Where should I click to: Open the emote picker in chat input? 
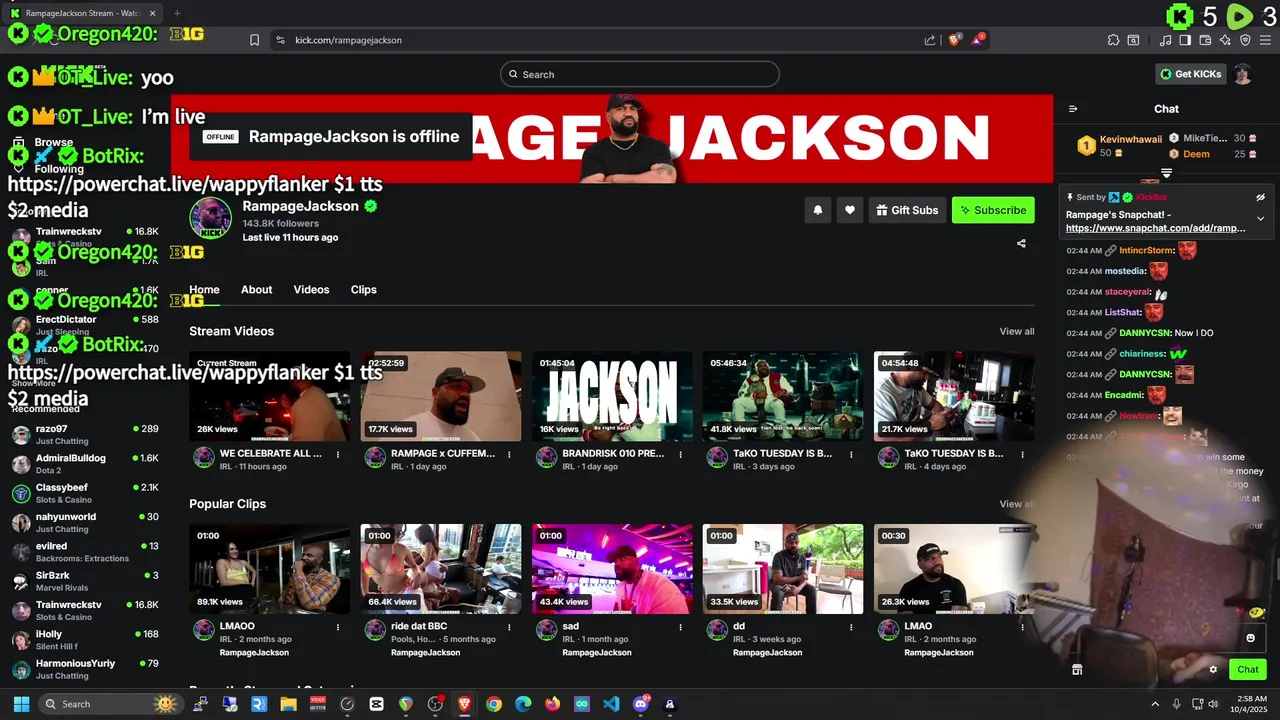point(1250,638)
